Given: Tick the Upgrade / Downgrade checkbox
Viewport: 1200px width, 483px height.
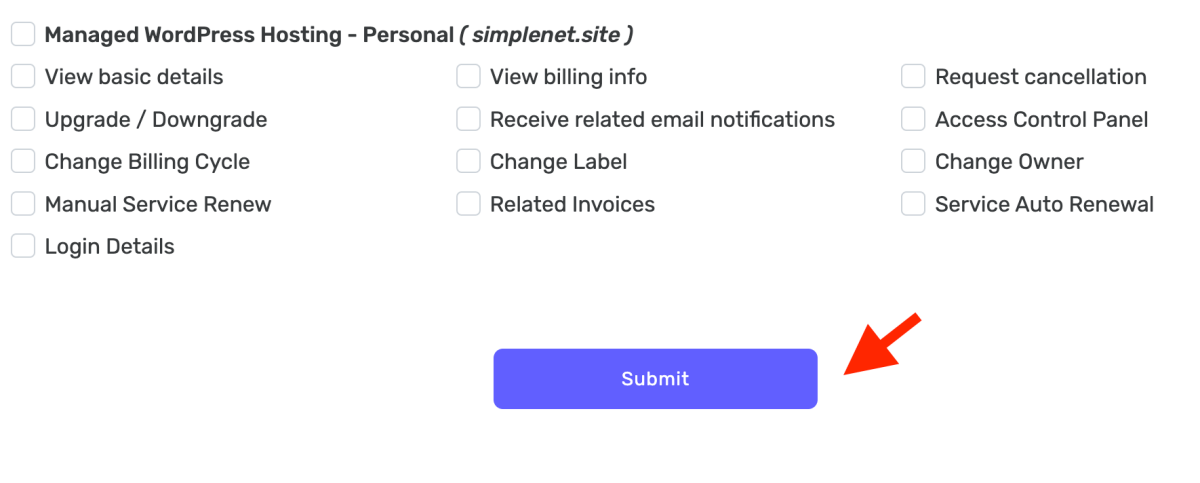Looking at the screenshot, I should click(23, 120).
